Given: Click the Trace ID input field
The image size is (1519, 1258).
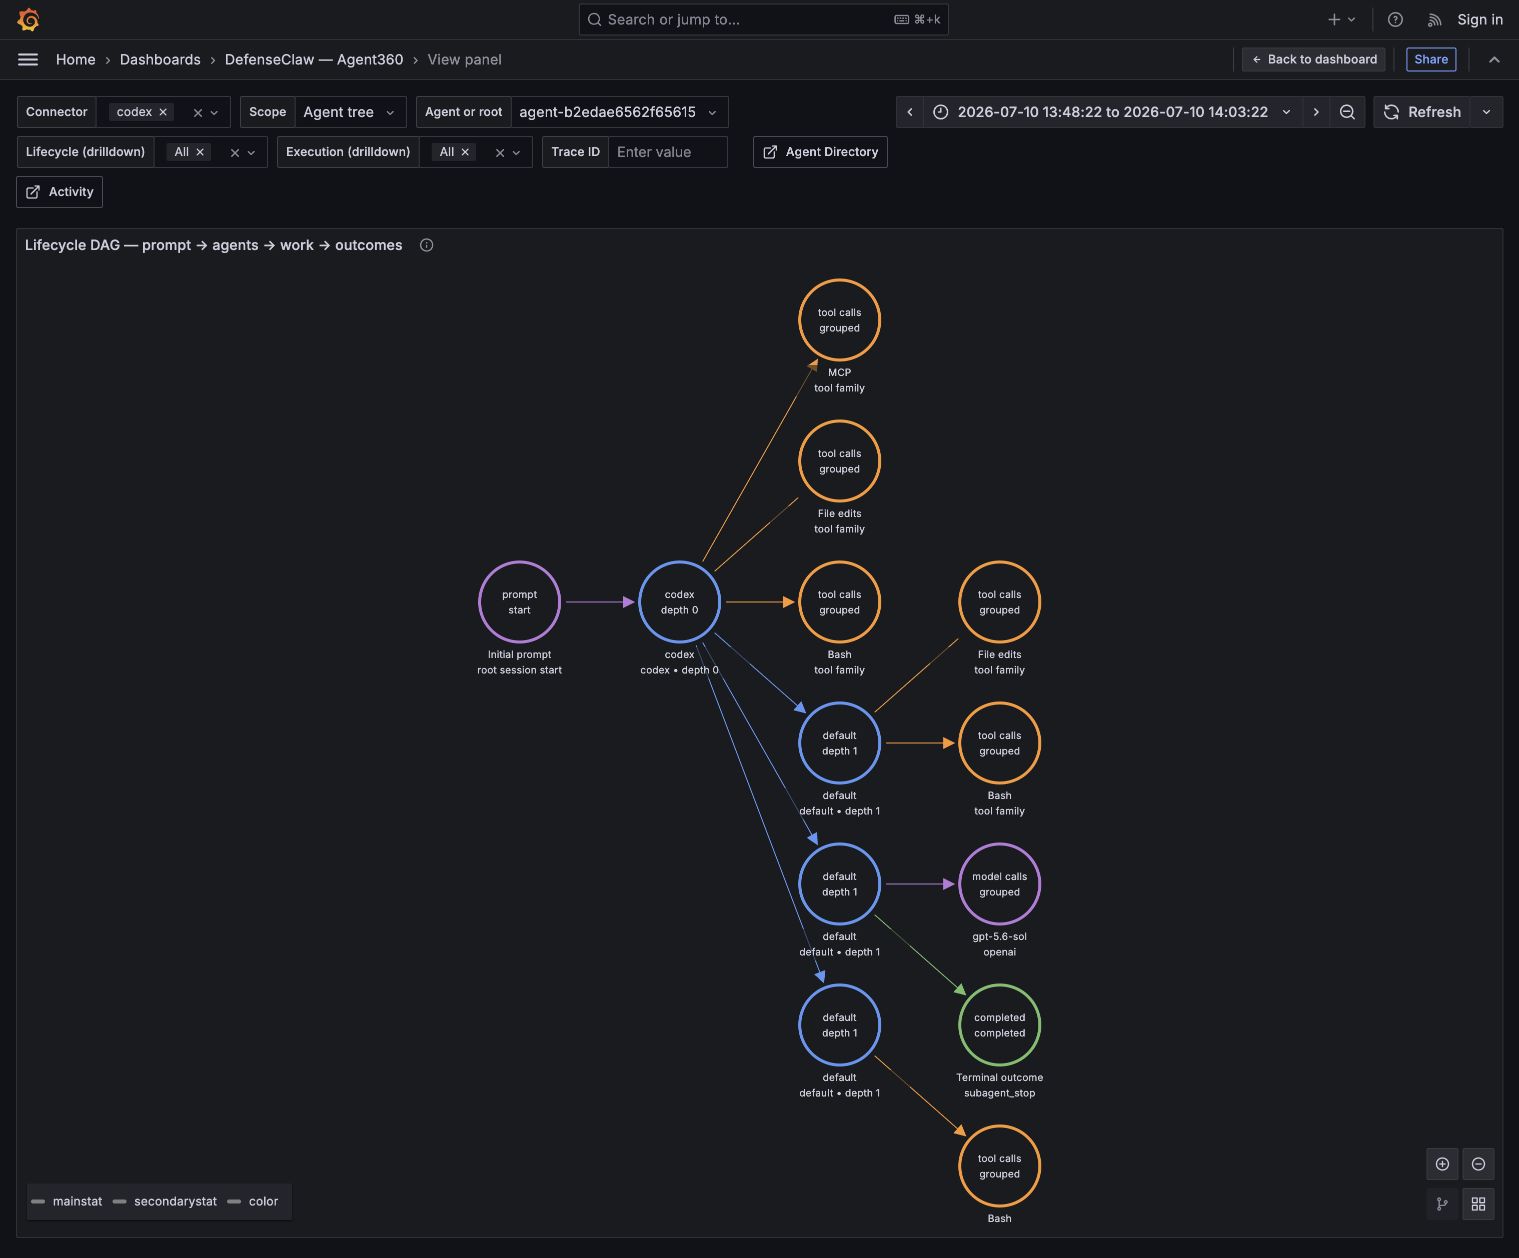Looking at the screenshot, I should coord(667,152).
